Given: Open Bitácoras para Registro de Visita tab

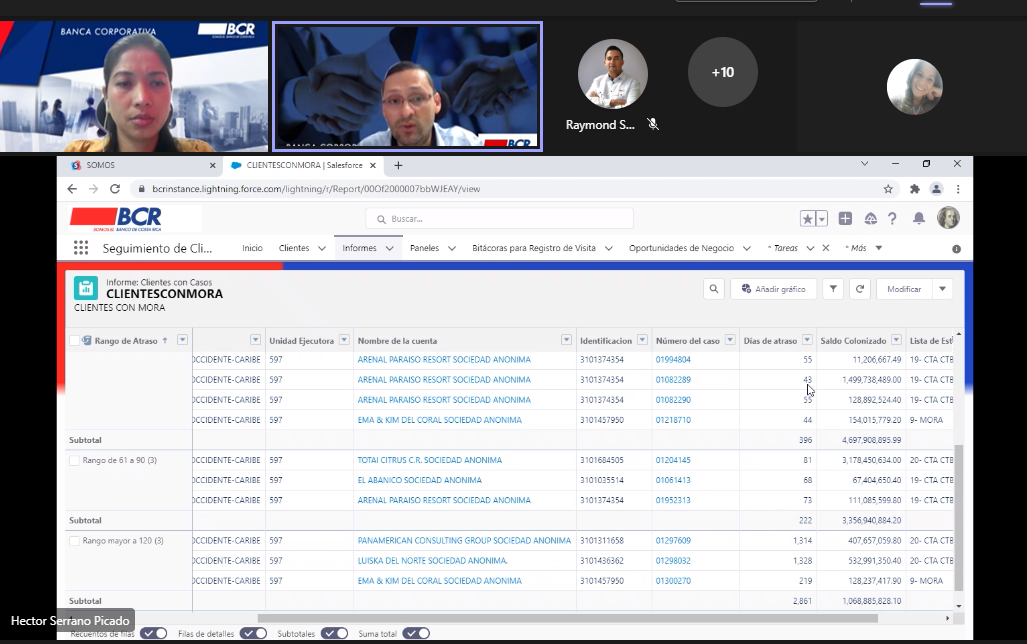Looking at the screenshot, I should 534,248.
